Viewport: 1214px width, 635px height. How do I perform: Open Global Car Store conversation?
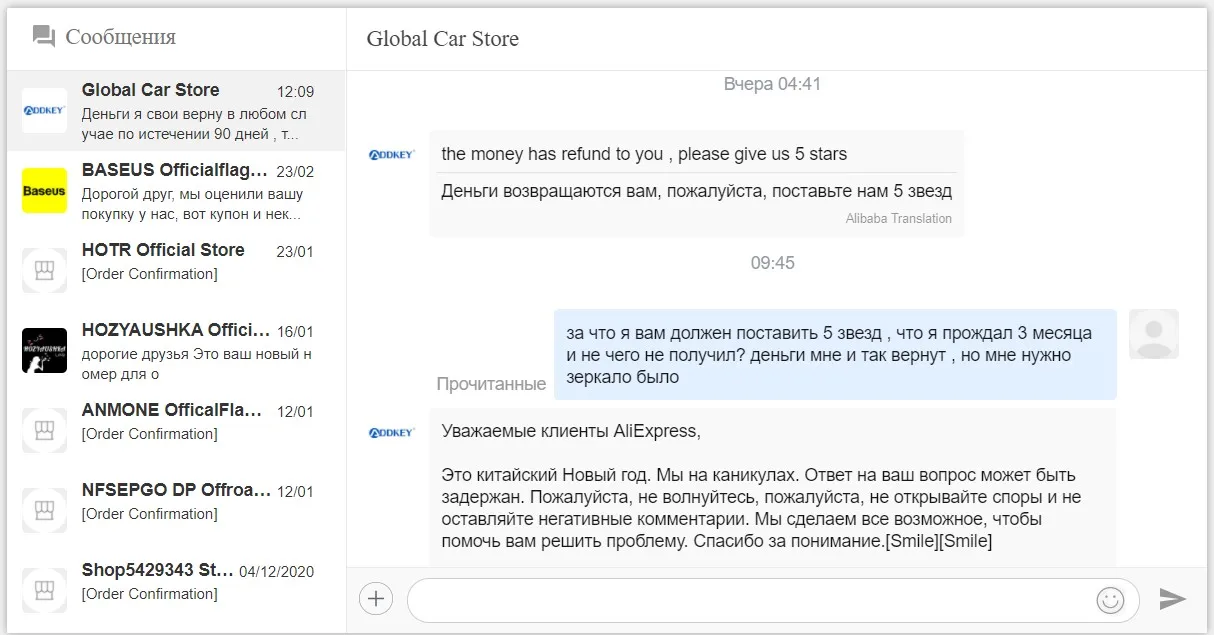tap(176, 111)
